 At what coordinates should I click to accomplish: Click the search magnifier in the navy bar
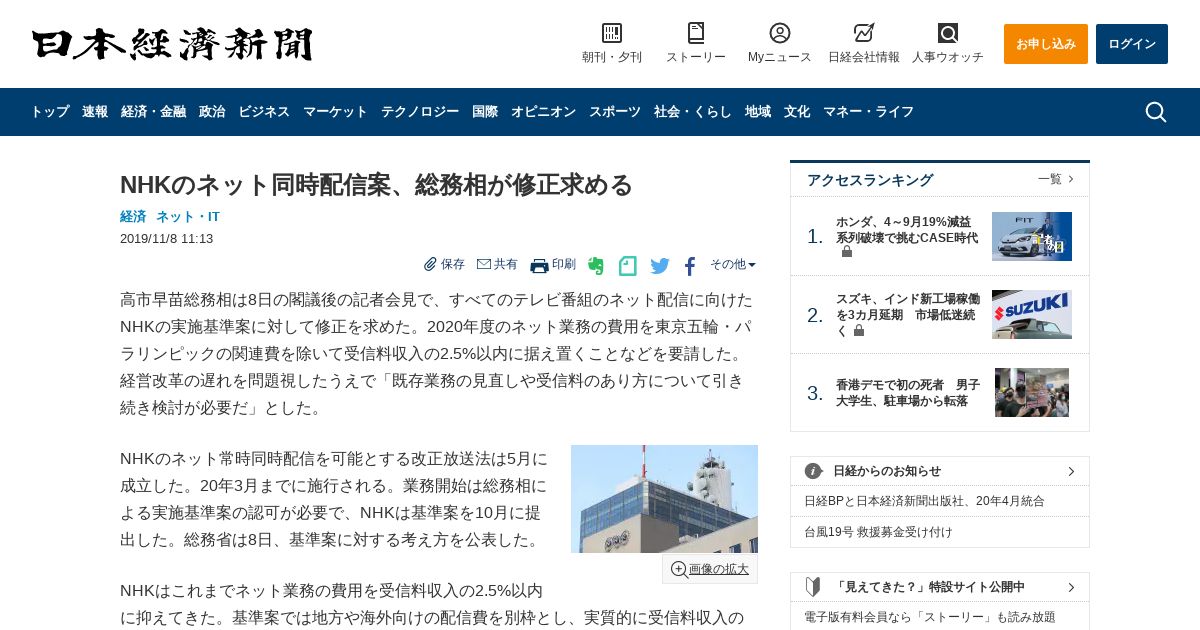click(1156, 112)
